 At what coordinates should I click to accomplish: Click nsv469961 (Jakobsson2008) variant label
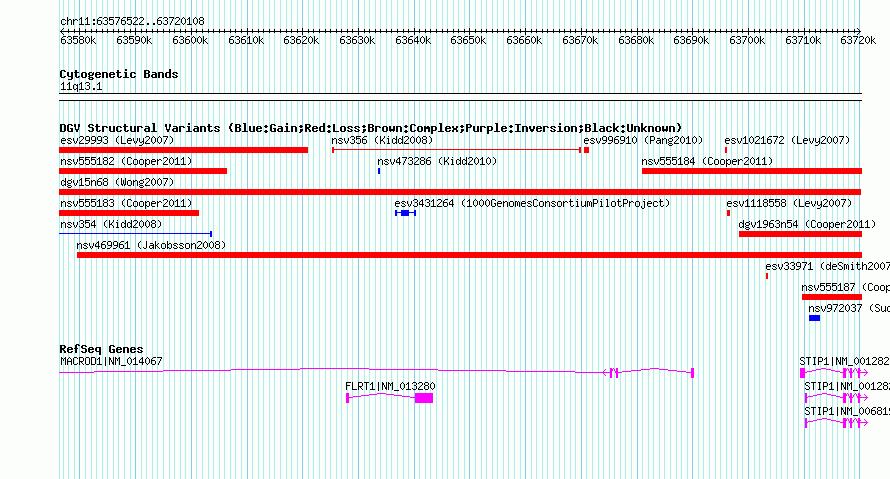pos(151,245)
